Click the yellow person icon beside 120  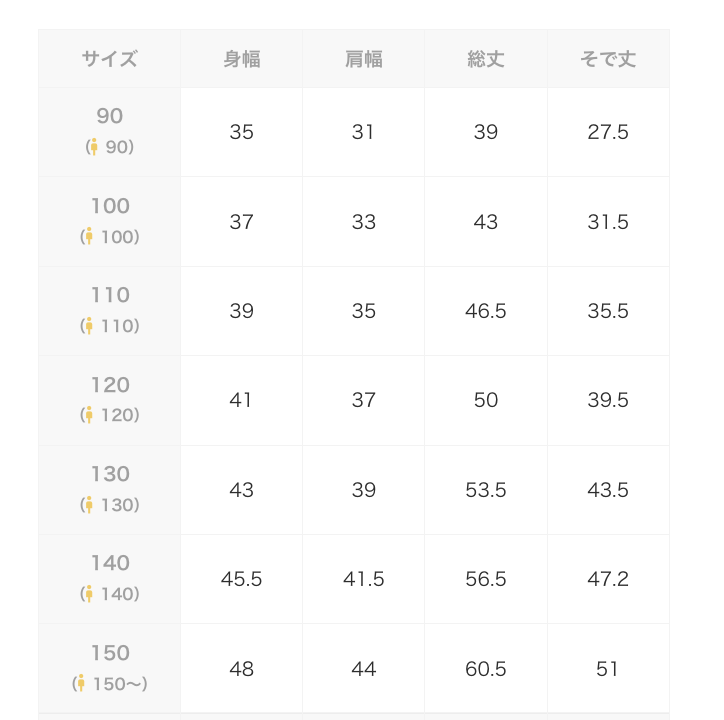point(89,415)
